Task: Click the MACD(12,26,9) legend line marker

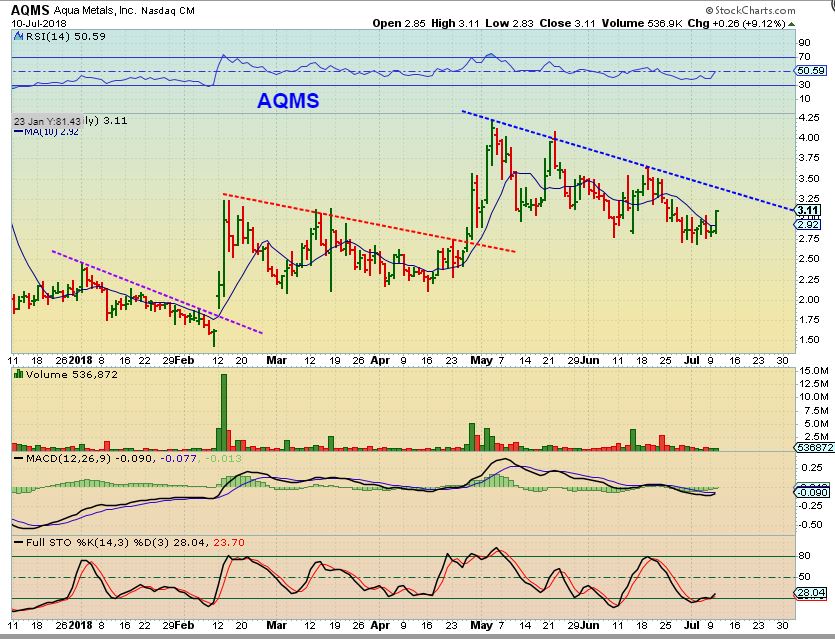Action: click(x=19, y=458)
